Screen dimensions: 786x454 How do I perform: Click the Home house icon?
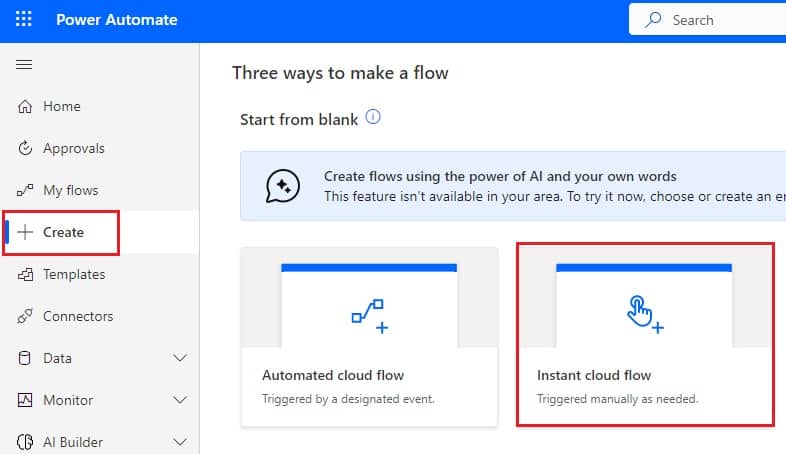pyautogui.click(x=25, y=106)
